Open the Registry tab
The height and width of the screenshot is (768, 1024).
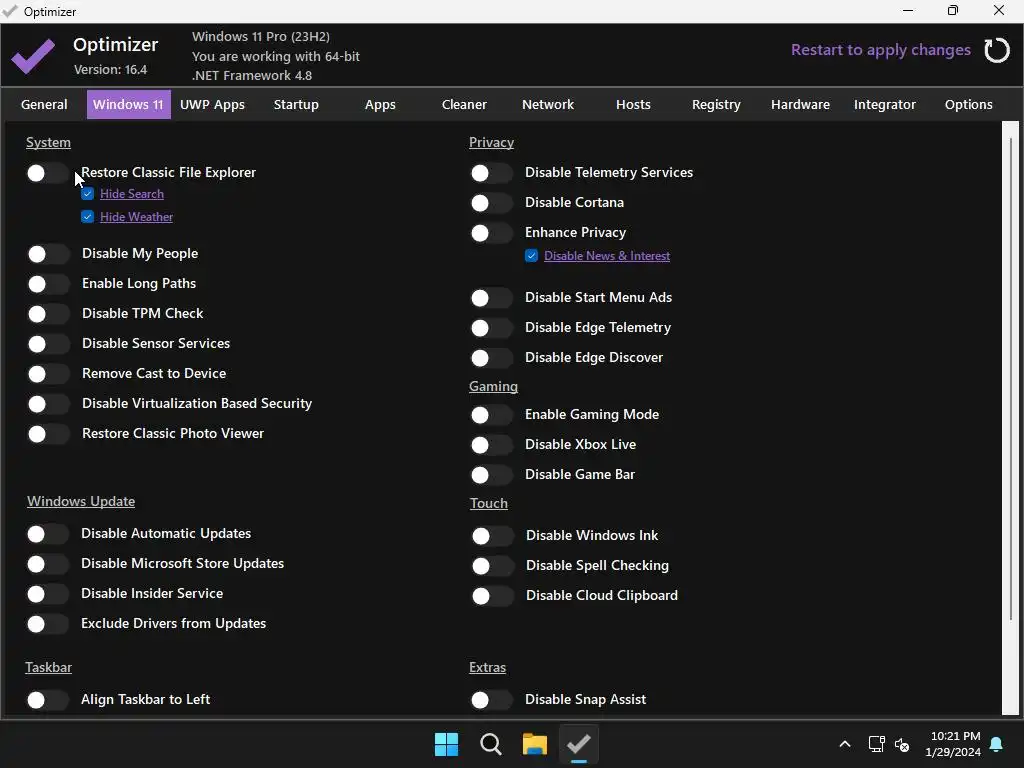click(x=716, y=104)
